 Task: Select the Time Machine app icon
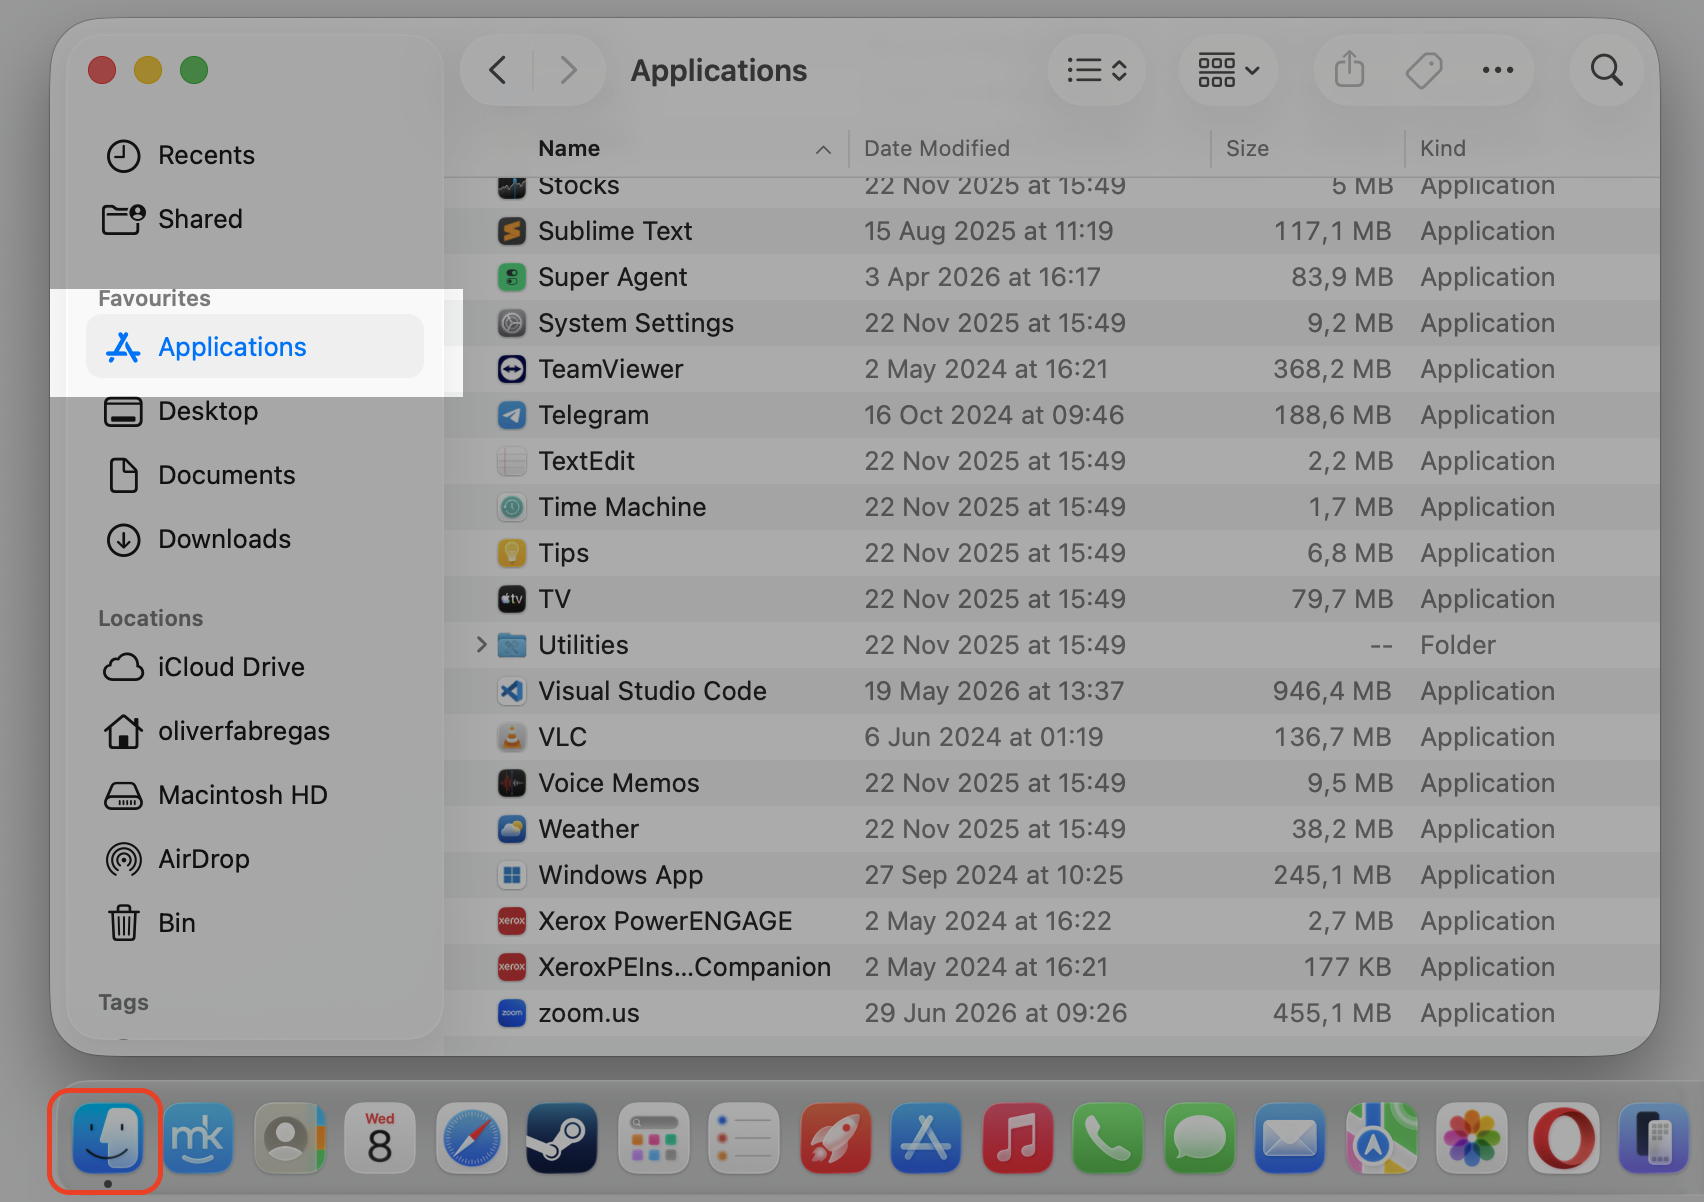[512, 507]
